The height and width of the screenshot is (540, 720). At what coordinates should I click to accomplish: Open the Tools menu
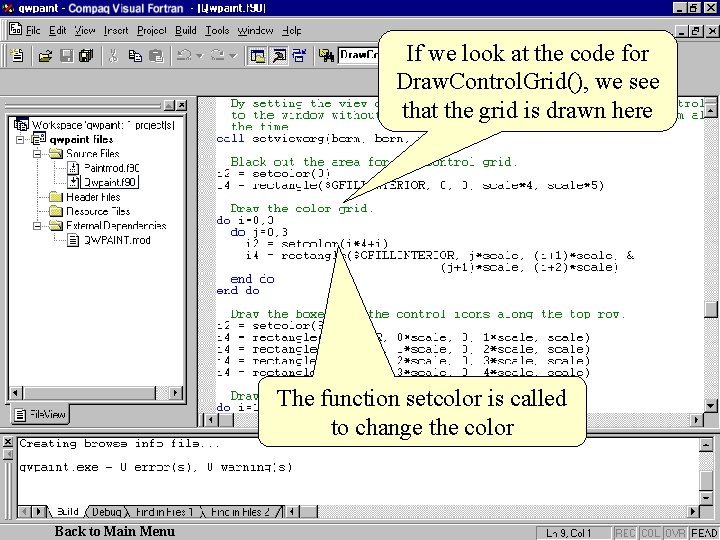point(217,31)
